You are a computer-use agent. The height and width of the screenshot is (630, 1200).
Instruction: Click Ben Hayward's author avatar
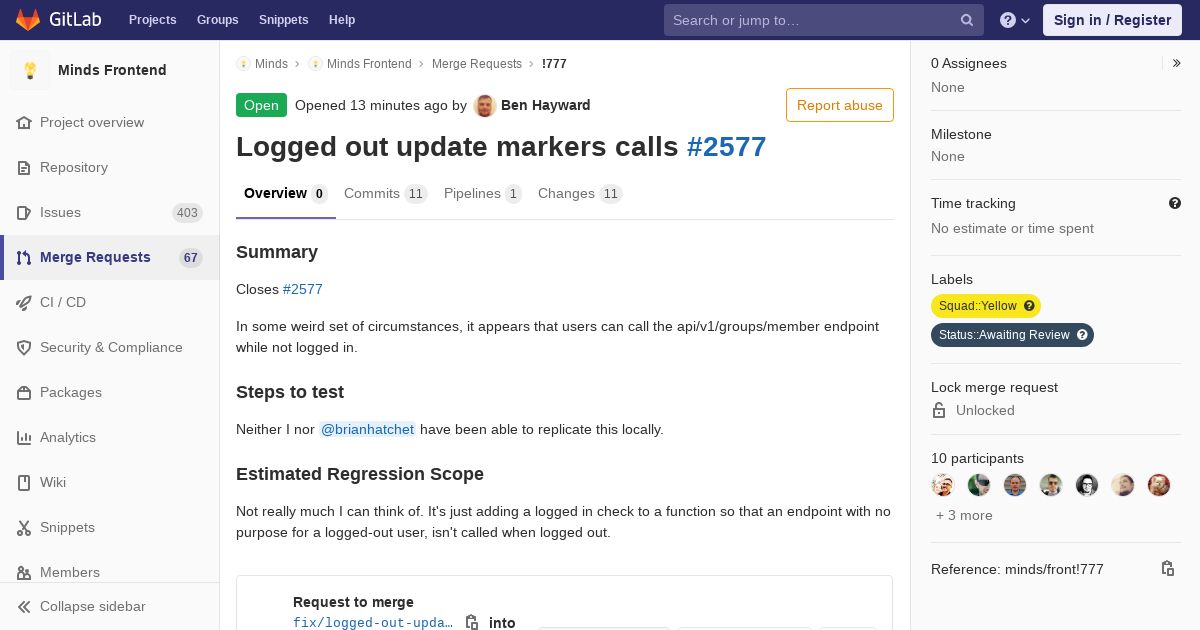[x=485, y=106]
